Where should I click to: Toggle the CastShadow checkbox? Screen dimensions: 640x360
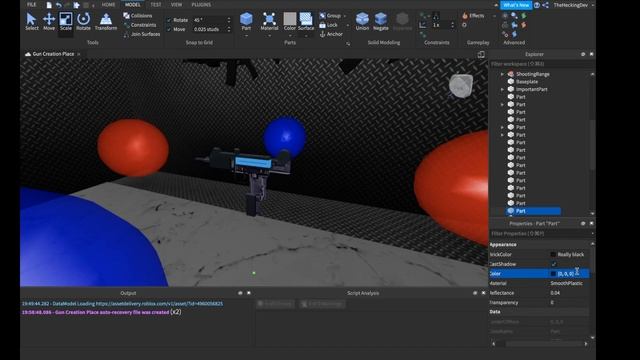[x=553, y=264]
